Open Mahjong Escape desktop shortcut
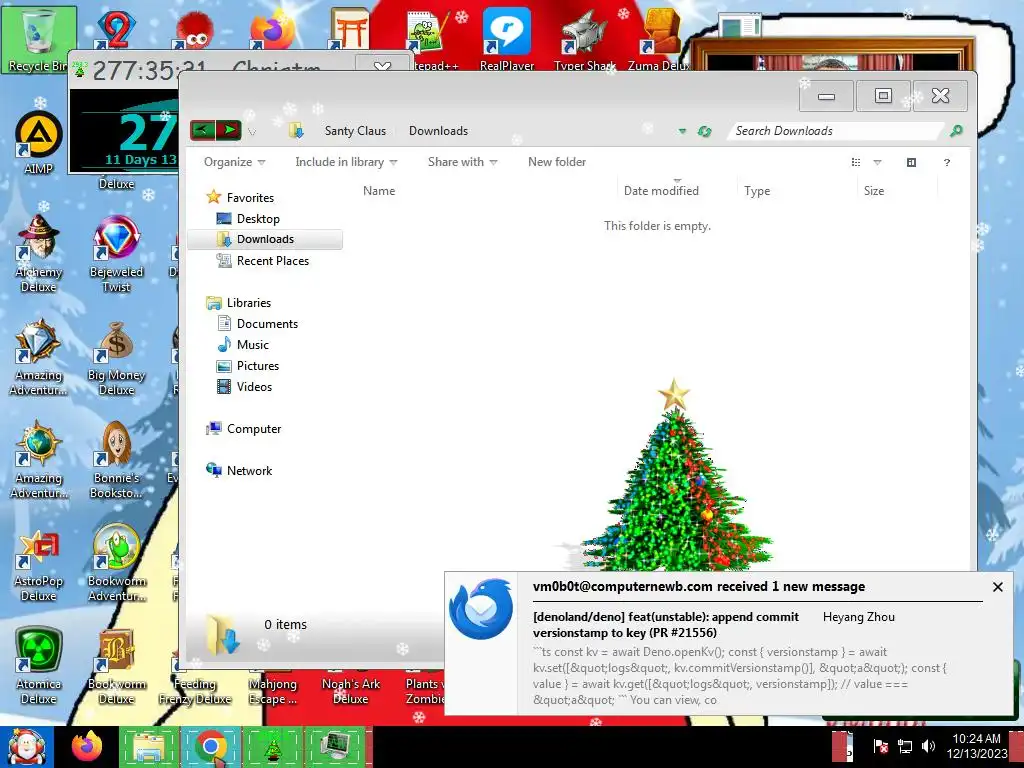This screenshot has width=1024, height=768. coord(273,691)
